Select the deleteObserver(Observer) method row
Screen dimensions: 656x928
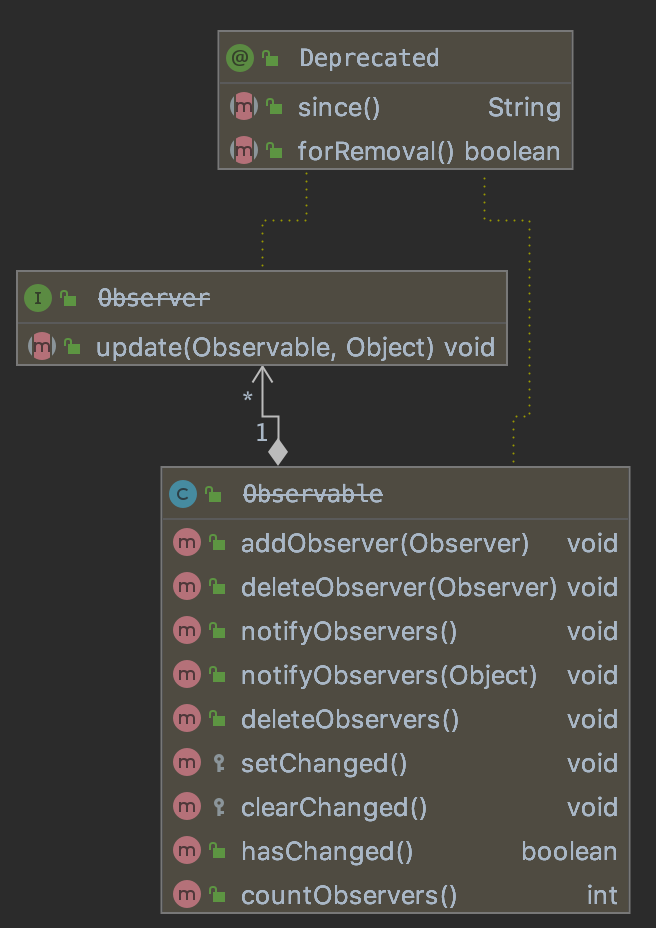pos(398,588)
